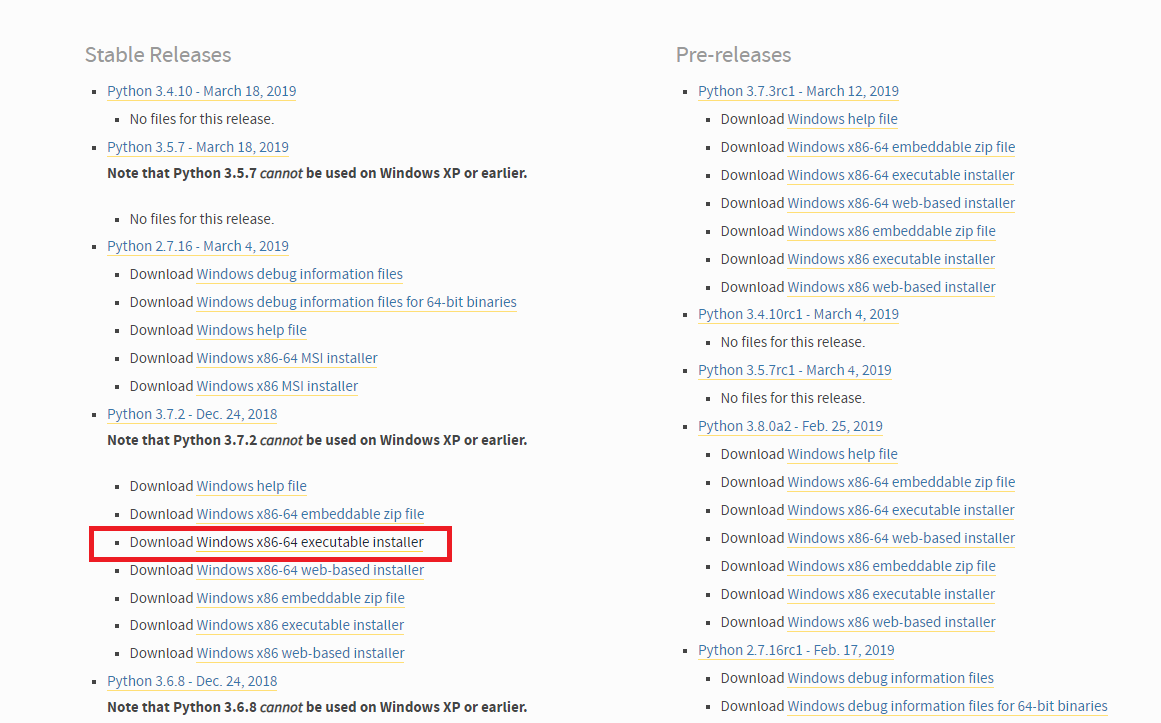
Task: Download Python 2.7.16 Windows debug information files
Action: click(x=299, y=274)
